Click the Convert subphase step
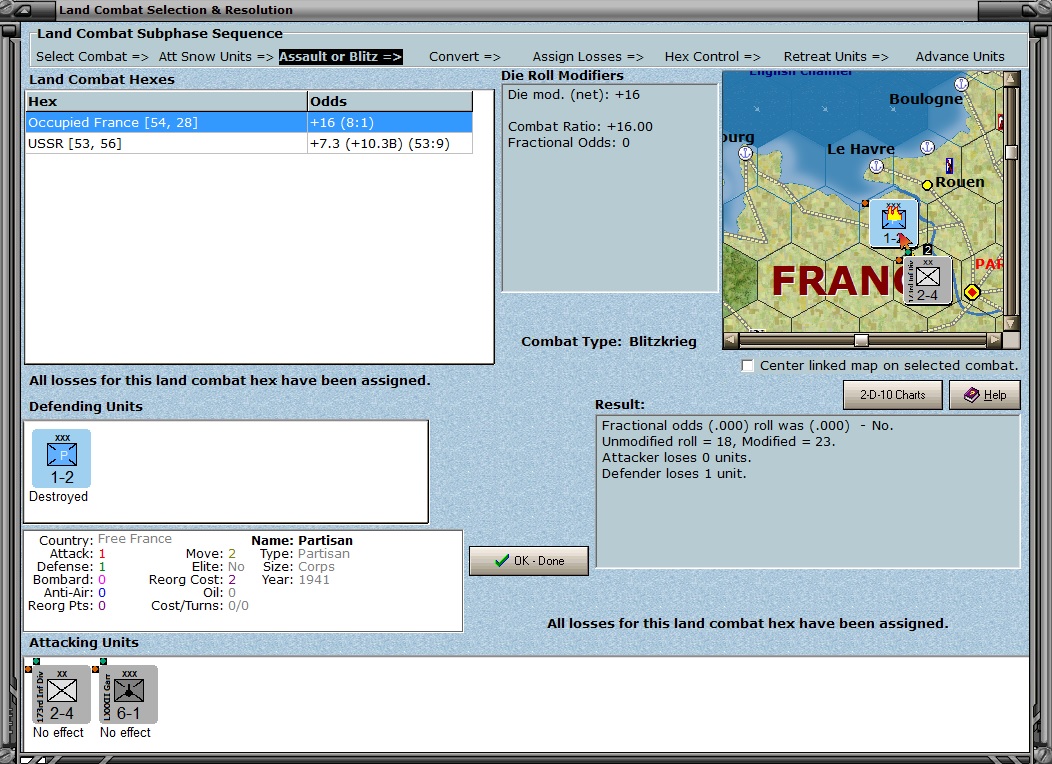 tap(465, 56)
